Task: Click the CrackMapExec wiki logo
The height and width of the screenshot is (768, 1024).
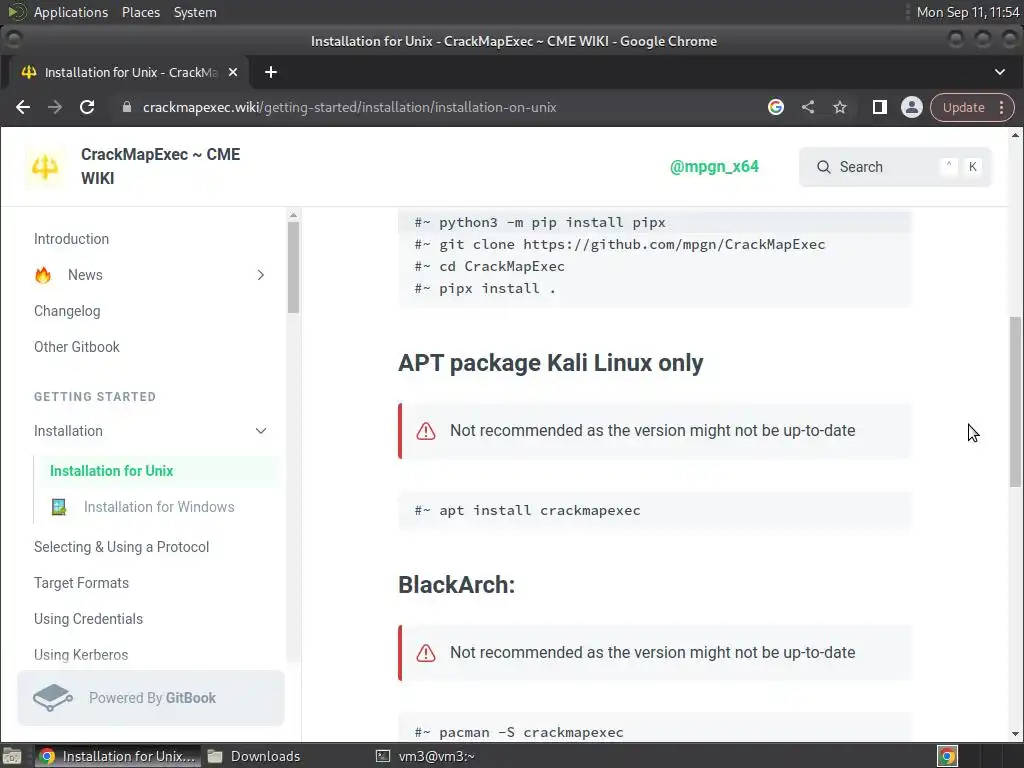Action: click(45, 167)
